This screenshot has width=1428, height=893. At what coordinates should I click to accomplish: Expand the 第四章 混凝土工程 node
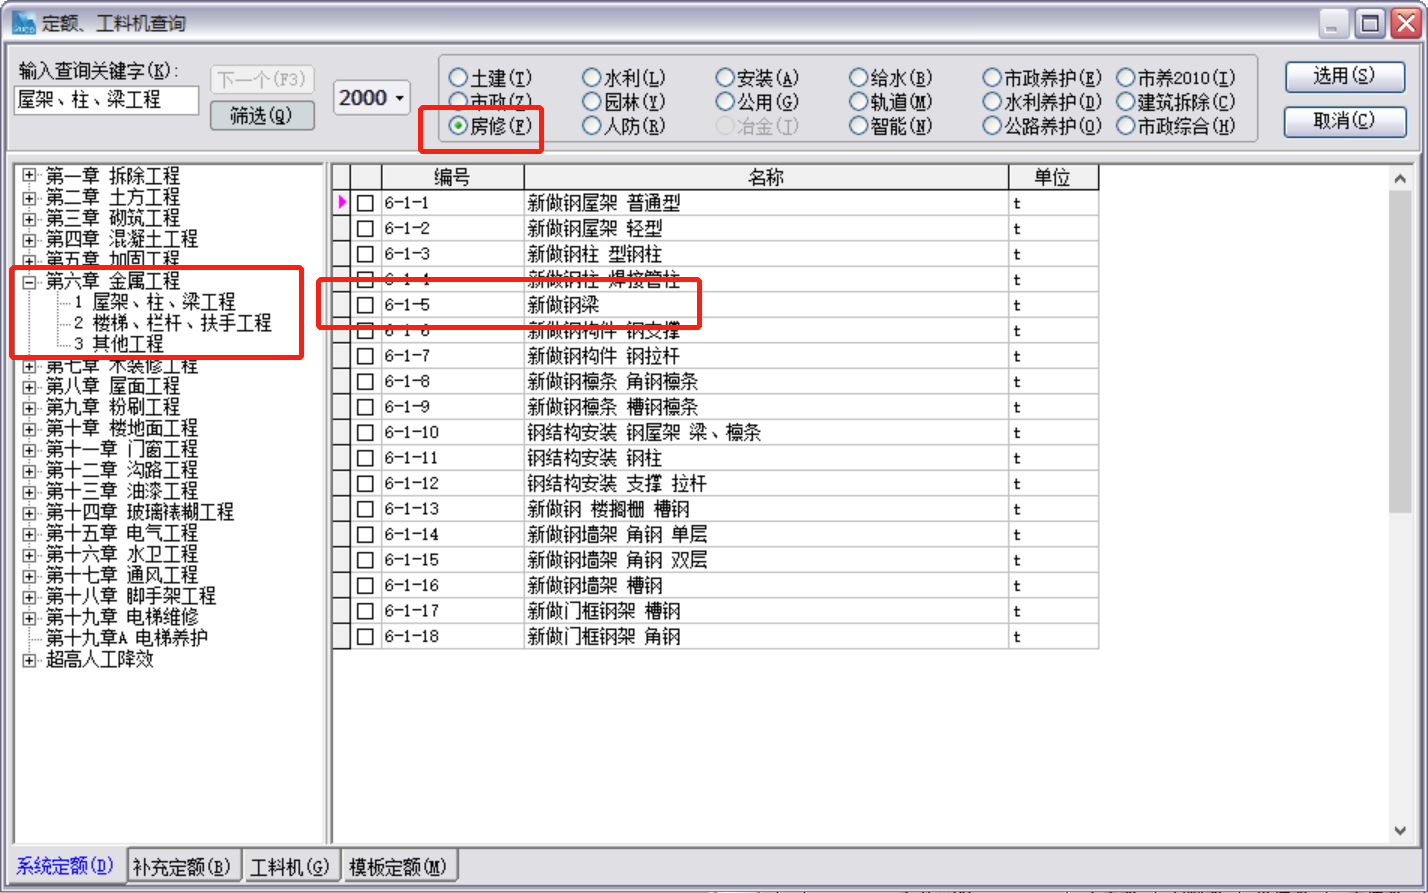(x=29, y=239)
